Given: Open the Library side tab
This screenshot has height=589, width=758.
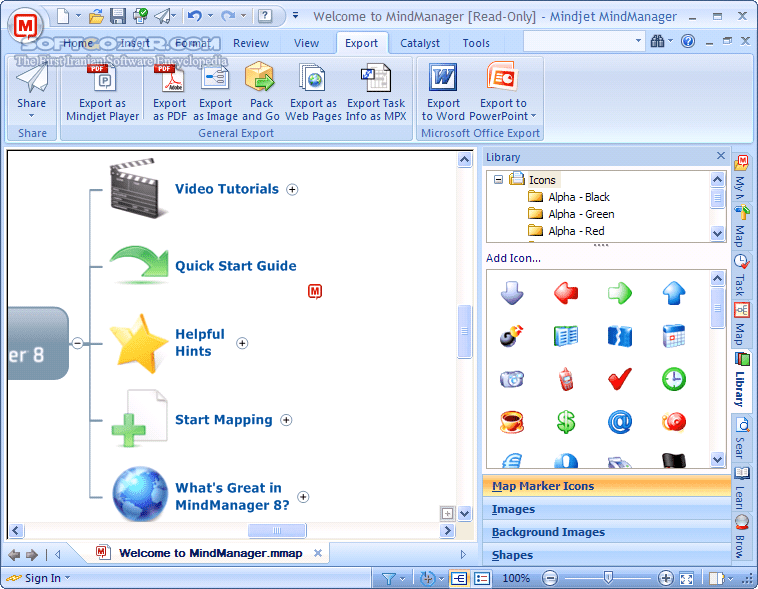Looking at the screenshot, I should [742, 381].
